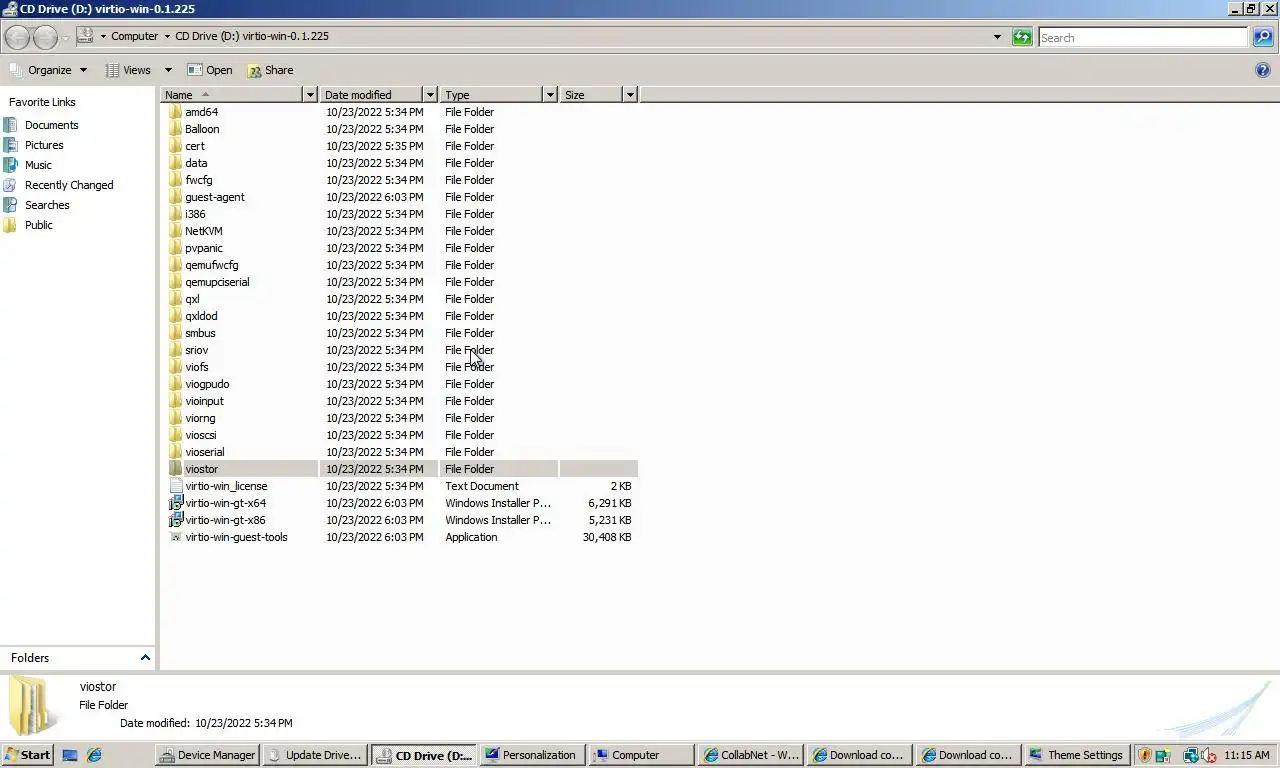Click the Refresh button beside address bar
This screenshot has width=1280, height=768.
[1021, 37]
